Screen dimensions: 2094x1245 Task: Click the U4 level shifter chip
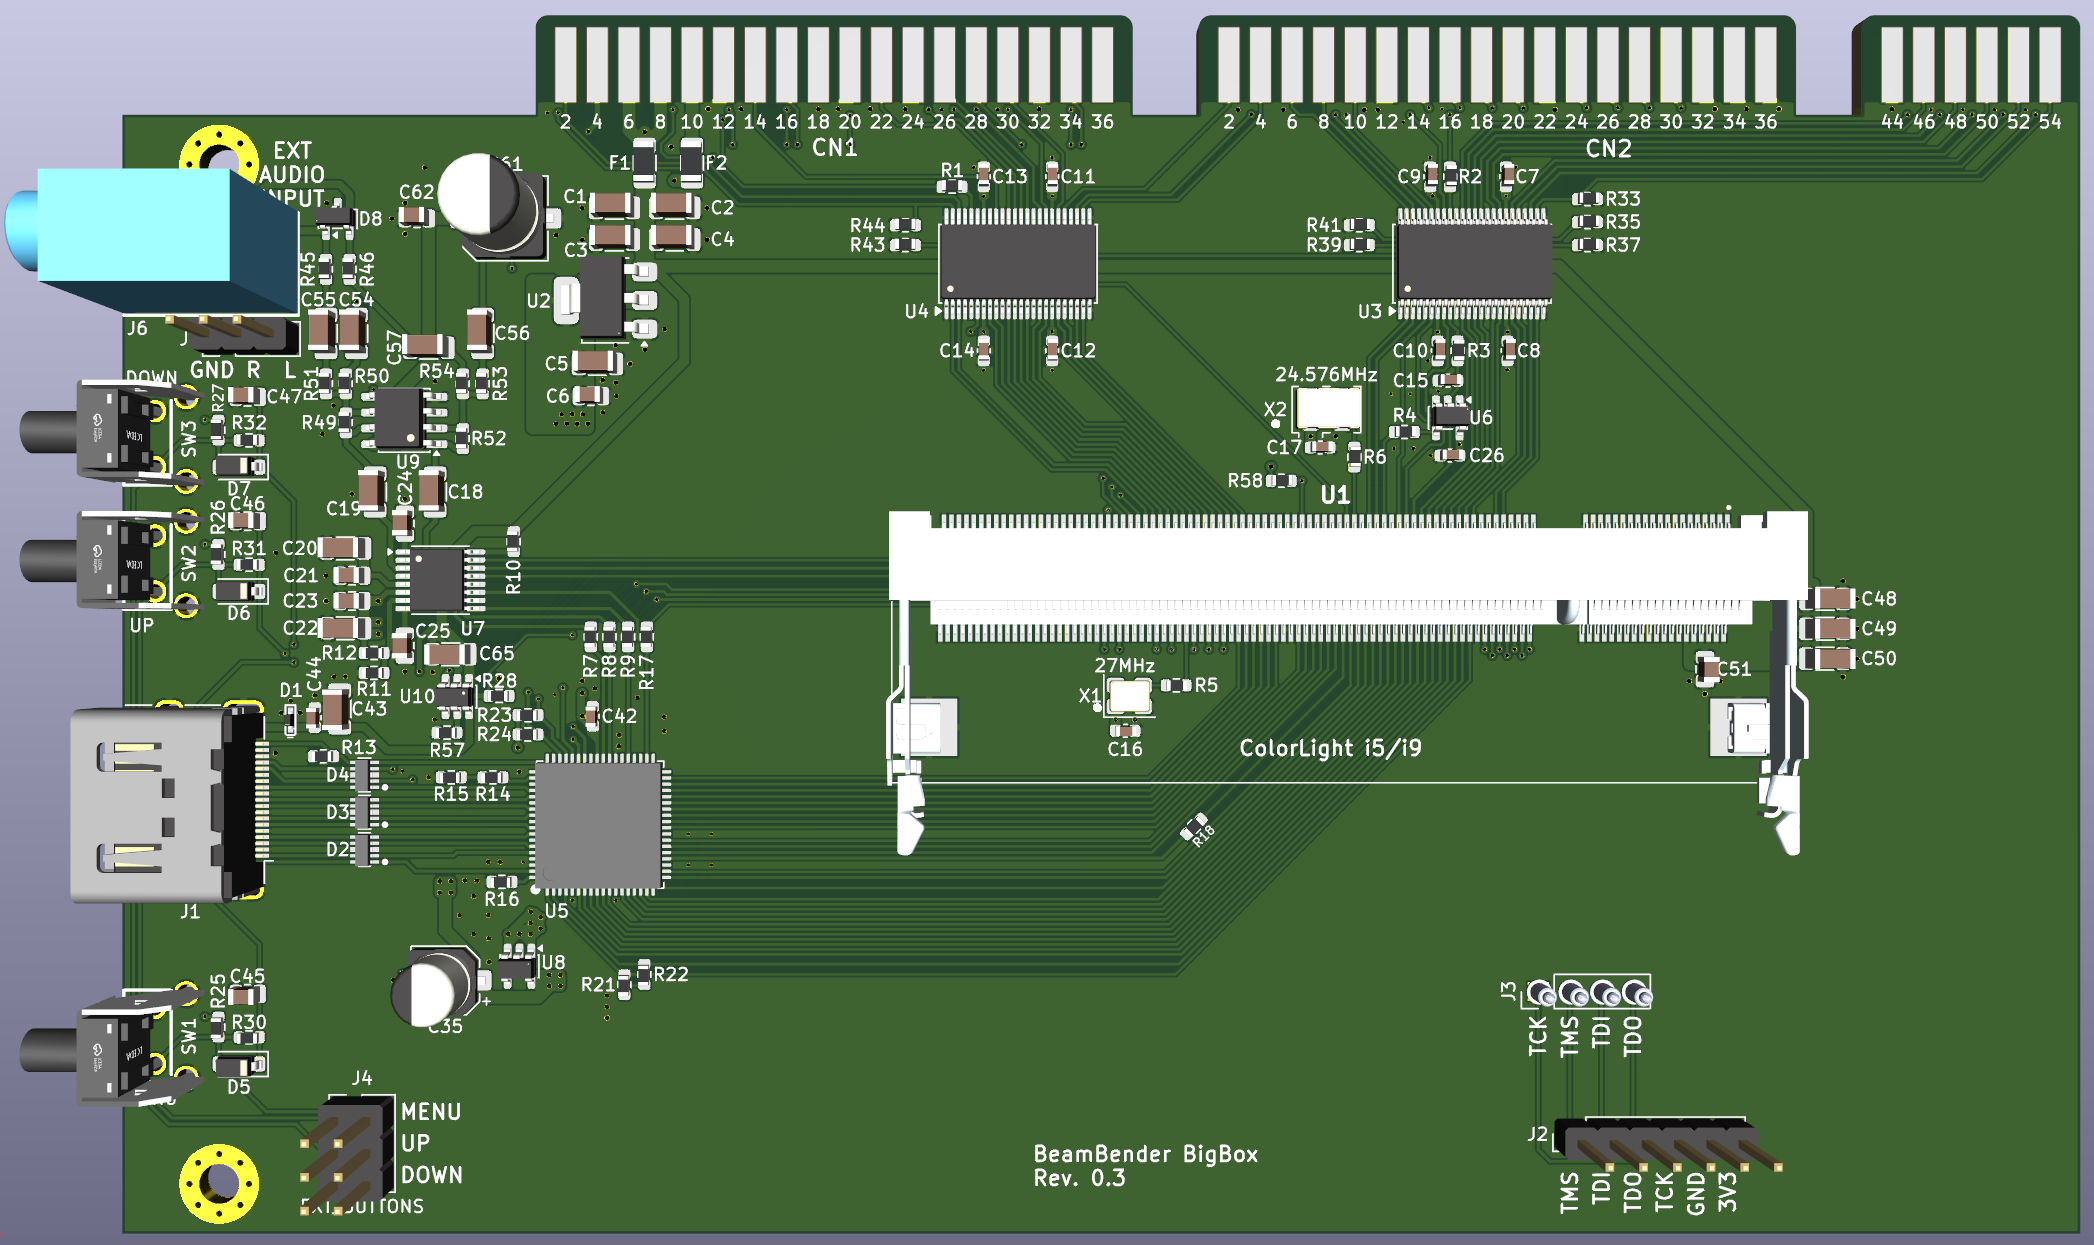1017,263
